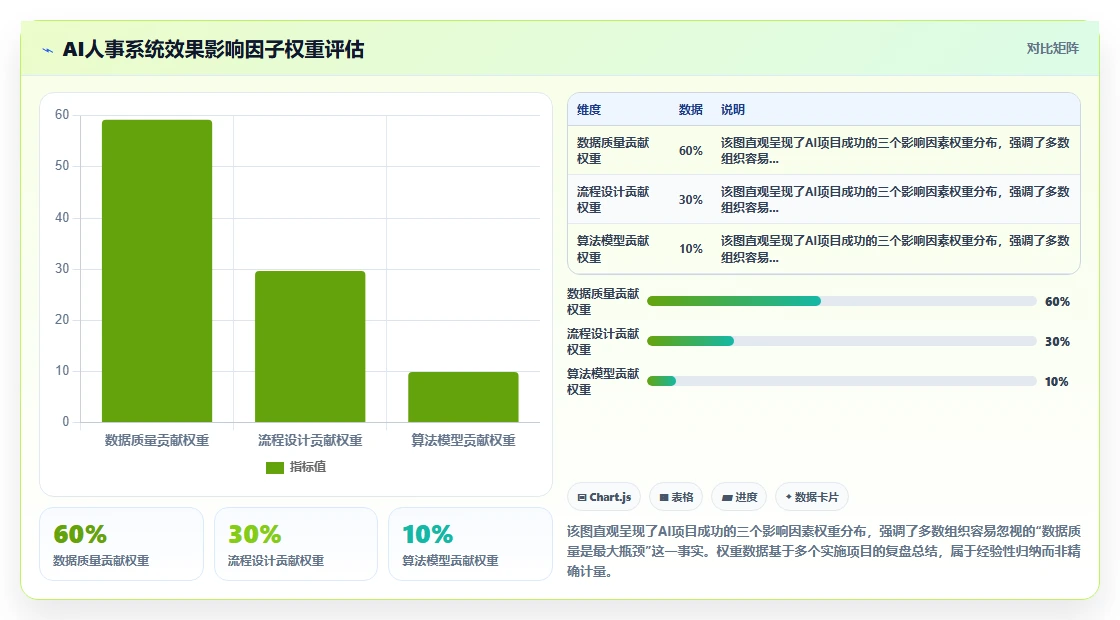Click the 10% cell in the table
This screenshot has width=1120, height=620.
coord(691,249)
